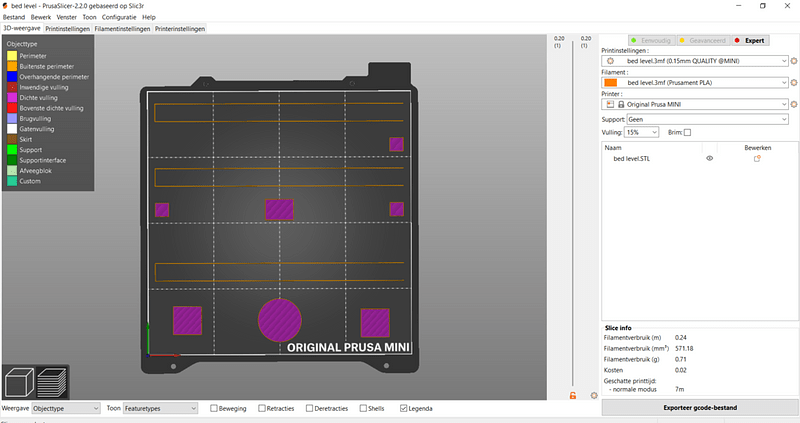Switch to Printerinstellingen tab

tap(180, 29)
